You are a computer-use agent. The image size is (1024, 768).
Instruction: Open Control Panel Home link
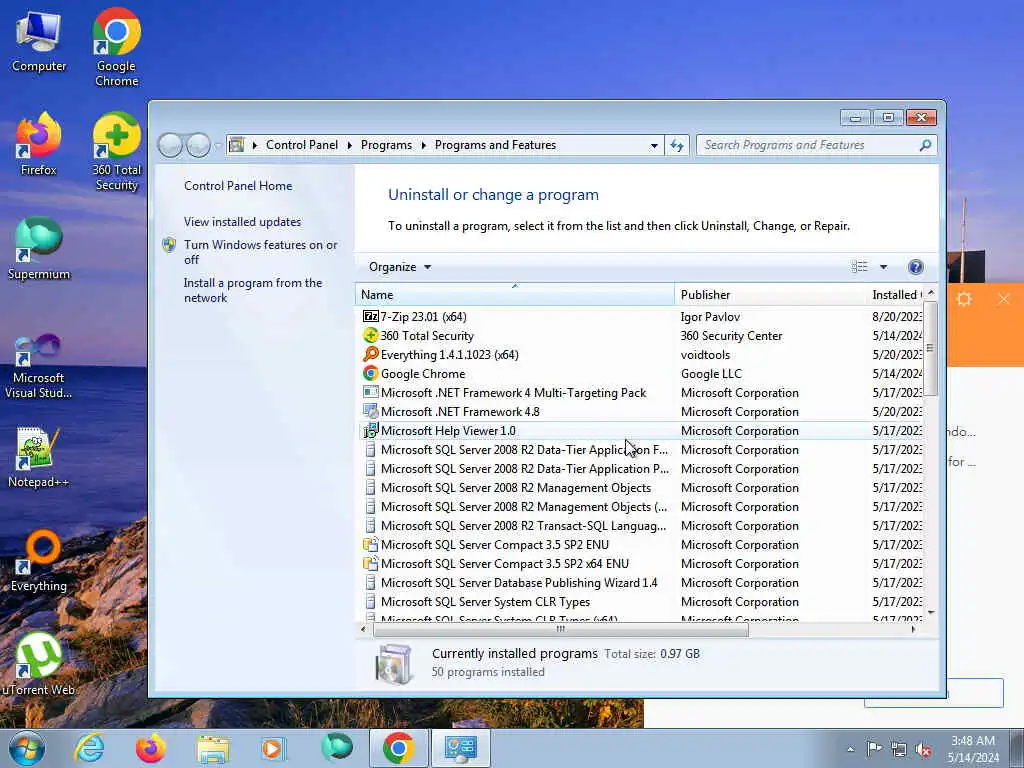coord(238,186)
